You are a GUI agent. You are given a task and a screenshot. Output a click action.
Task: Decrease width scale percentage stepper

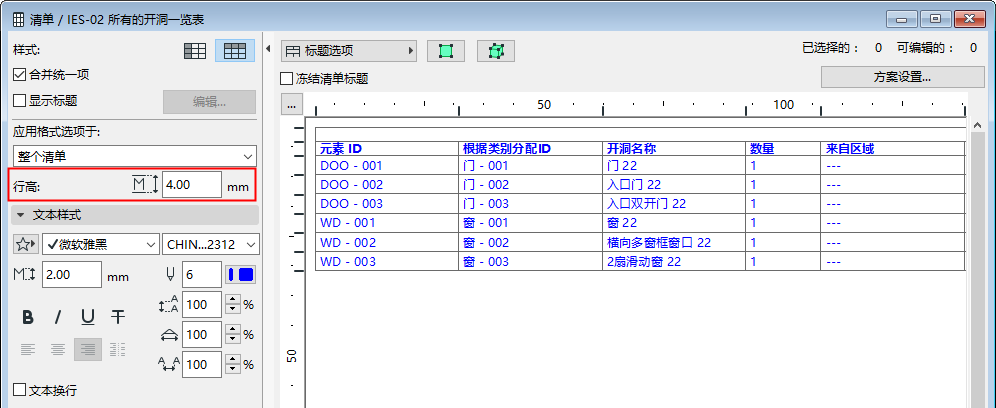(x=234, y=339)
